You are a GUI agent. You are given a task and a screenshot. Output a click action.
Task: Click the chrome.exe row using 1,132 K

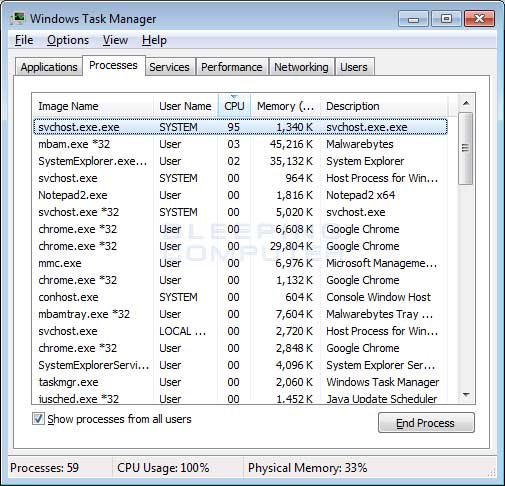point(240,280)
